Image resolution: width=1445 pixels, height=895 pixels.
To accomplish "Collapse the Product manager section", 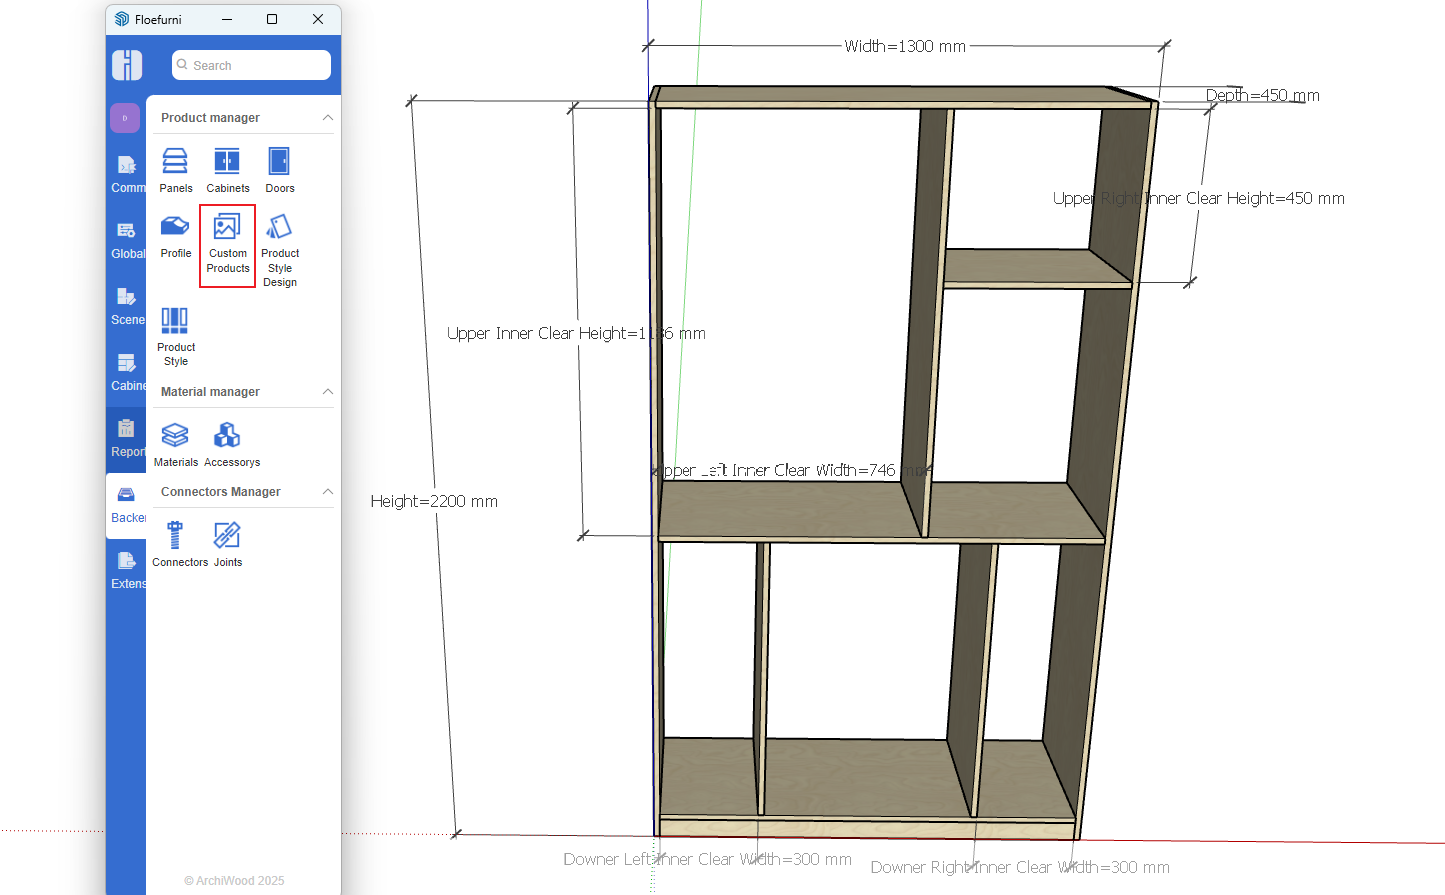I will point(327,118).
